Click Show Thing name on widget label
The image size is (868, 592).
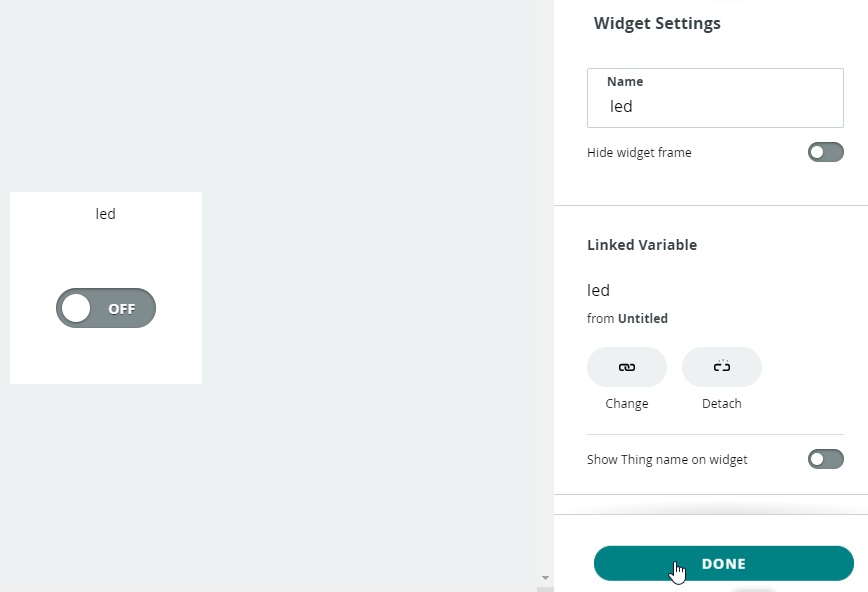click(x=667, y=460)
